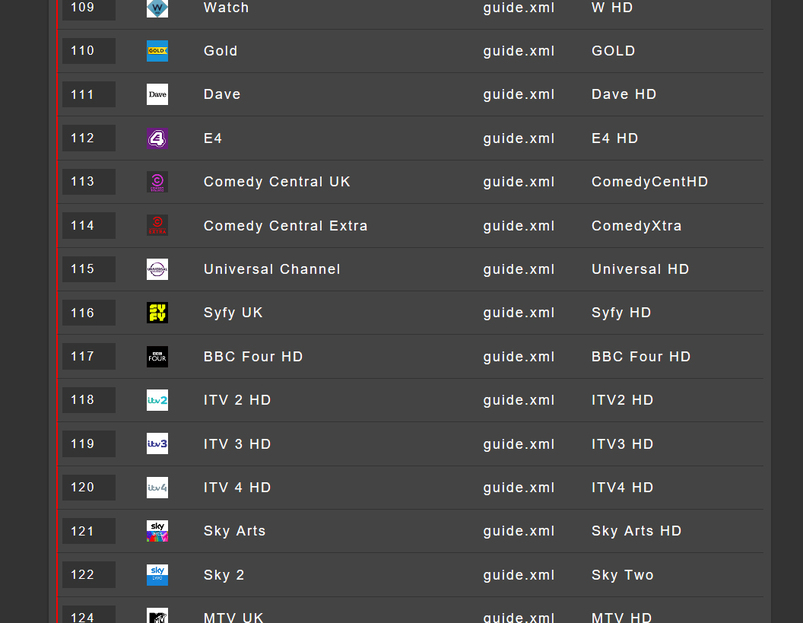The height and width of the screenshot is (623, 803).
Task: Click the 'Sky Two' EPG mapping
Action: click(x=622, y=575)
